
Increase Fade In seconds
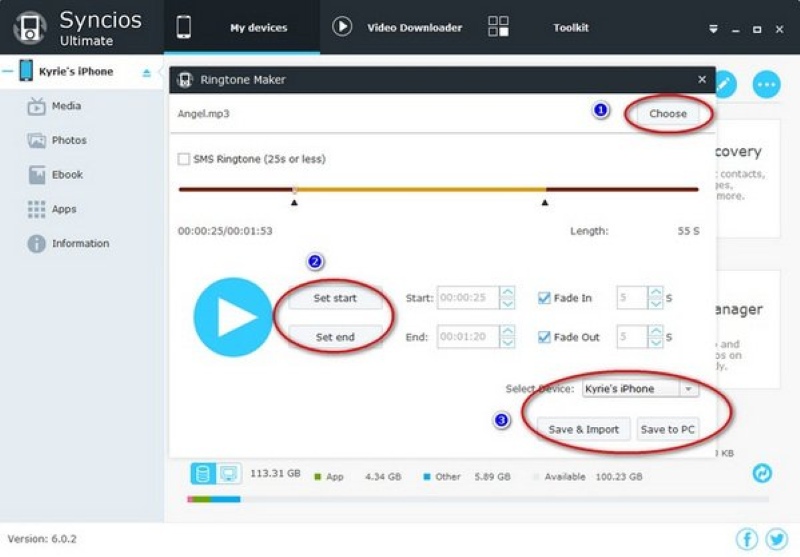tap(656, 292)
